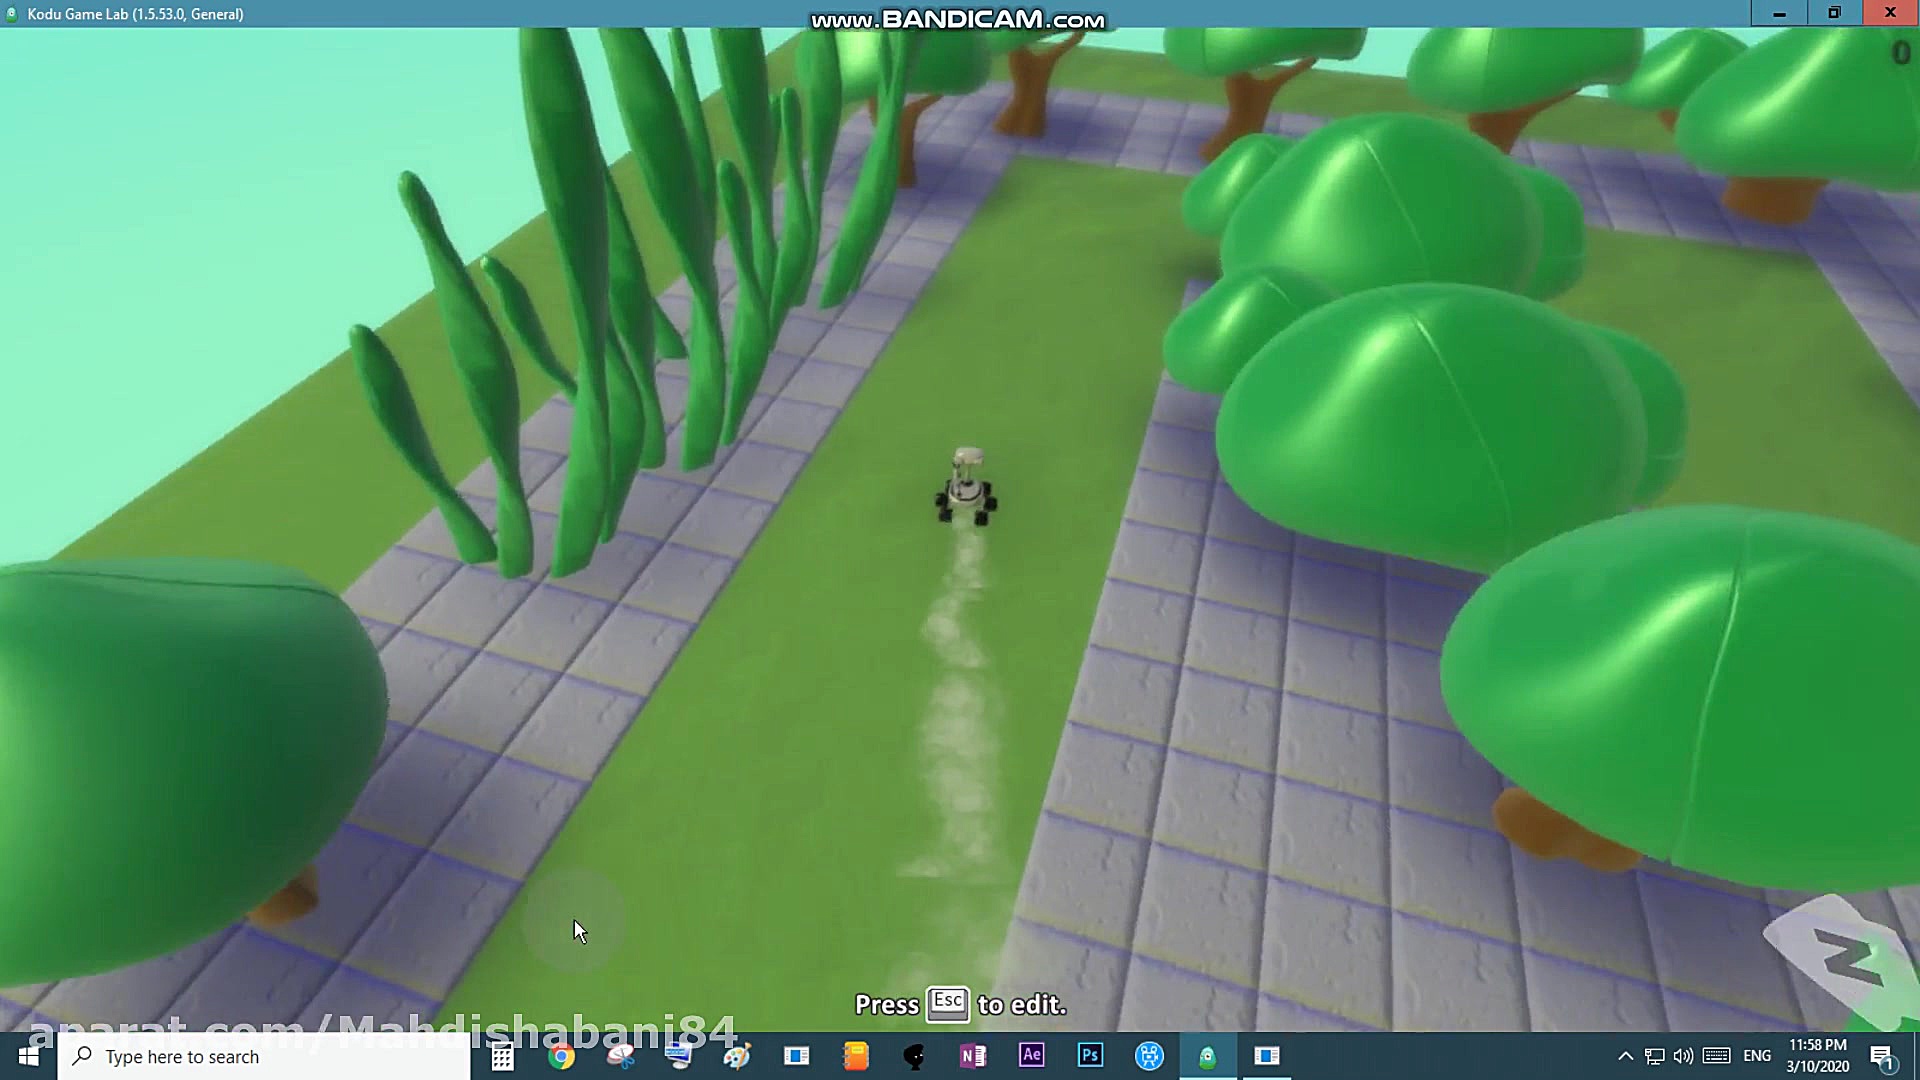This screenshot has height=1080, width=1920.
Task: Launch Photoshop from the taskbar
Action: (x=1090, y=1056)
